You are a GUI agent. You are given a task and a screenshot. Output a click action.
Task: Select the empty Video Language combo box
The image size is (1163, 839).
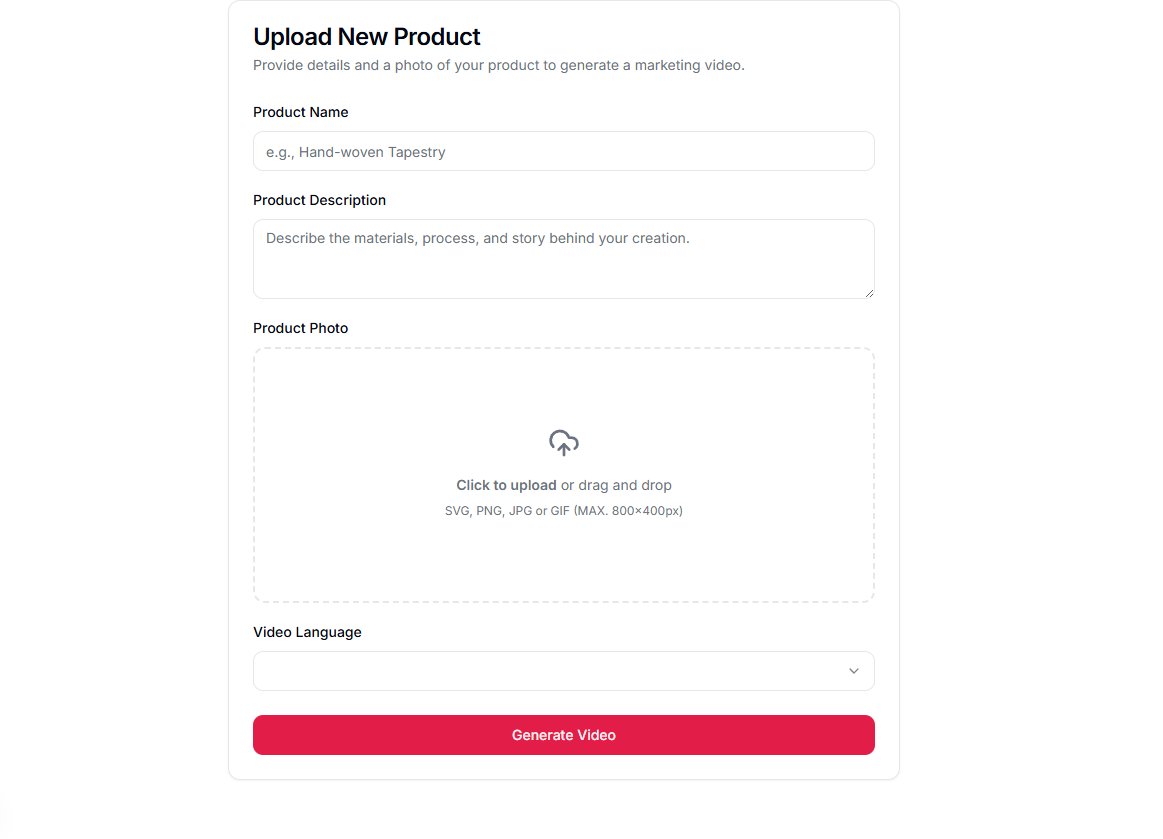click(x=540, y=671)
